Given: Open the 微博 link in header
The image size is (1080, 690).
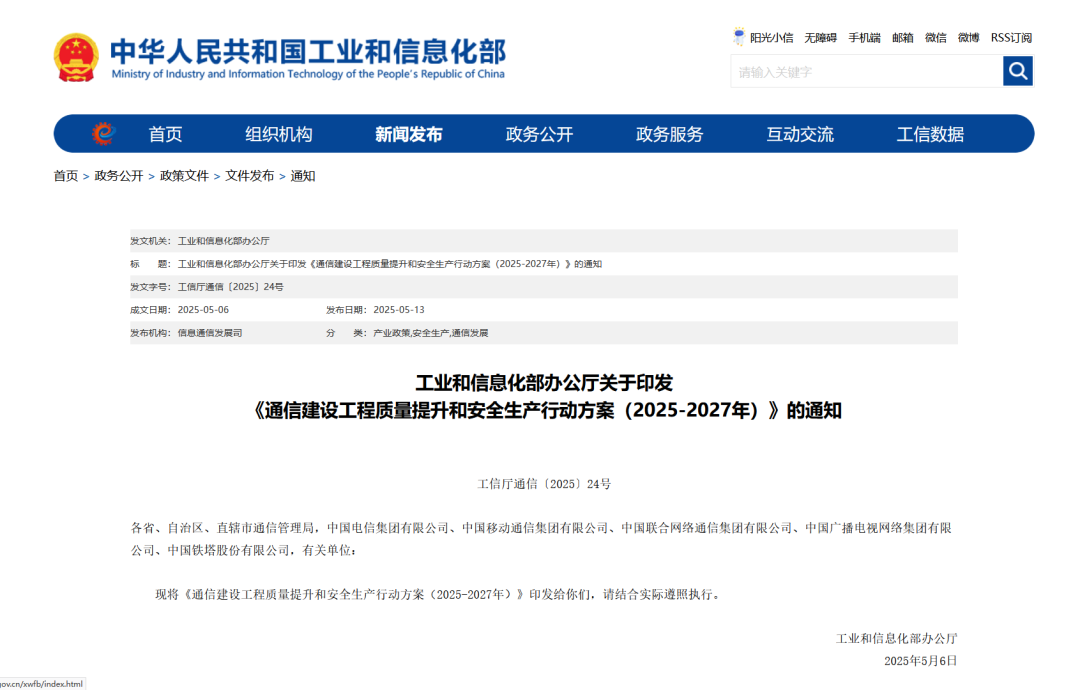Looking at the screenshot, I should [968, 38].
